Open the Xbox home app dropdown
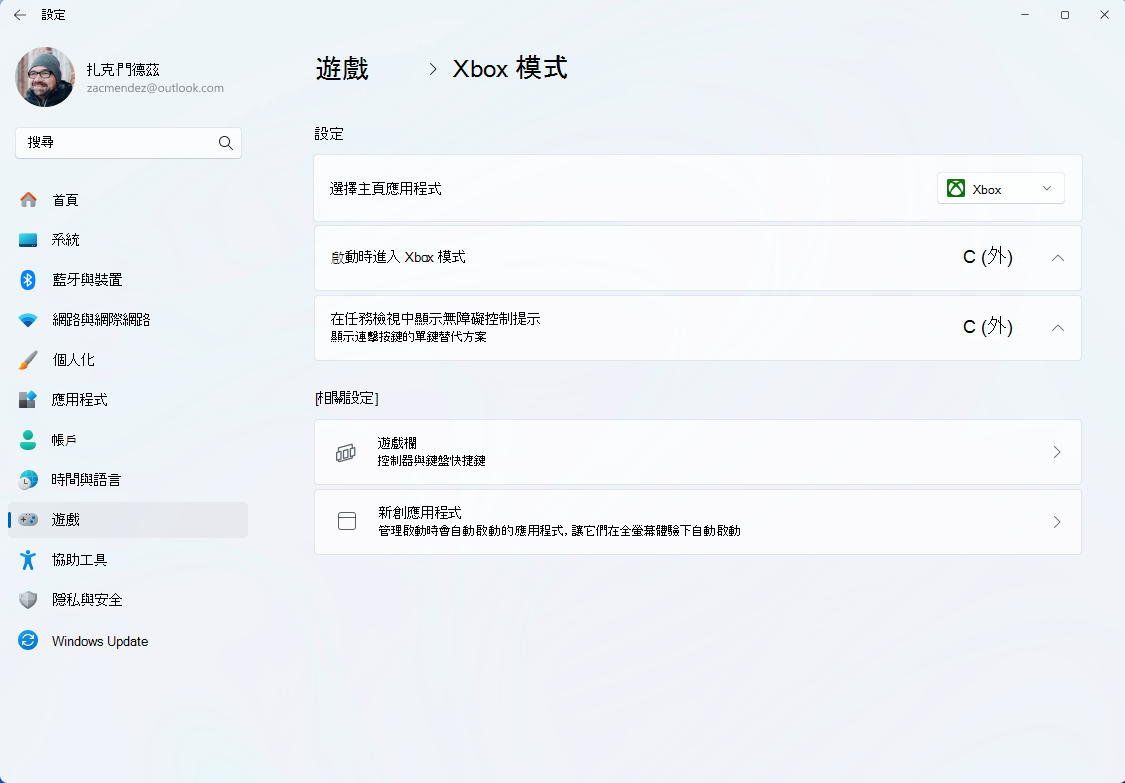The image size is (1125, 783). (1000, 189)
